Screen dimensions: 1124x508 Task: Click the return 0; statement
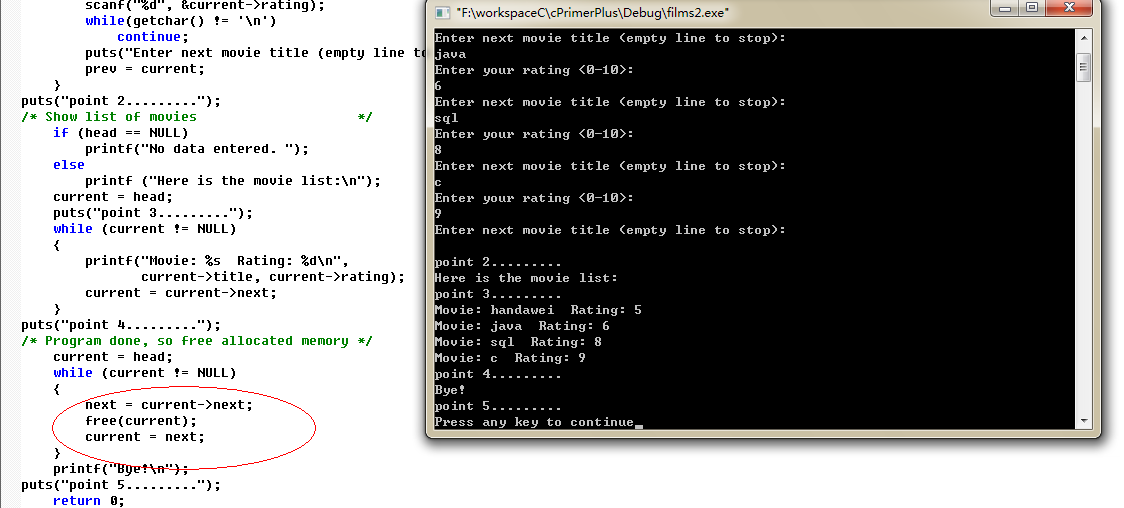[x=89, y=501]
